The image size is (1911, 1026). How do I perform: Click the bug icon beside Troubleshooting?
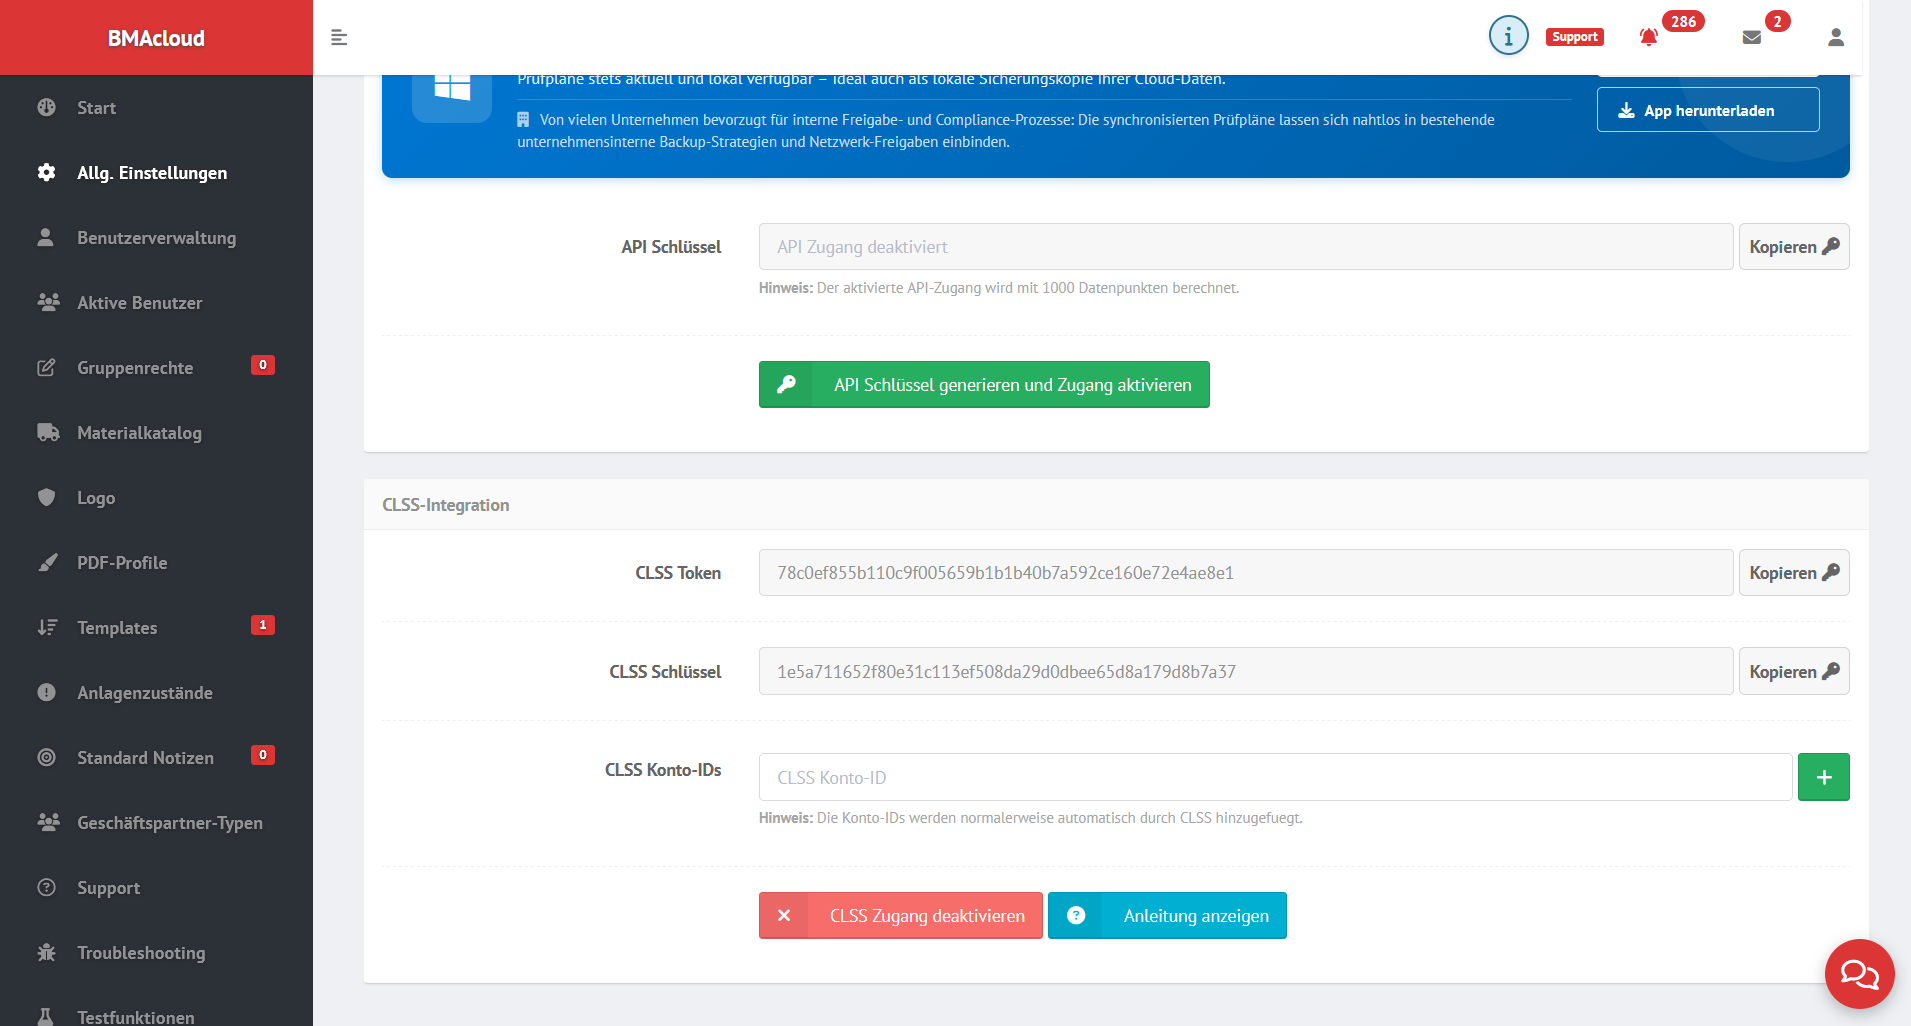click(x=46, y=952)
